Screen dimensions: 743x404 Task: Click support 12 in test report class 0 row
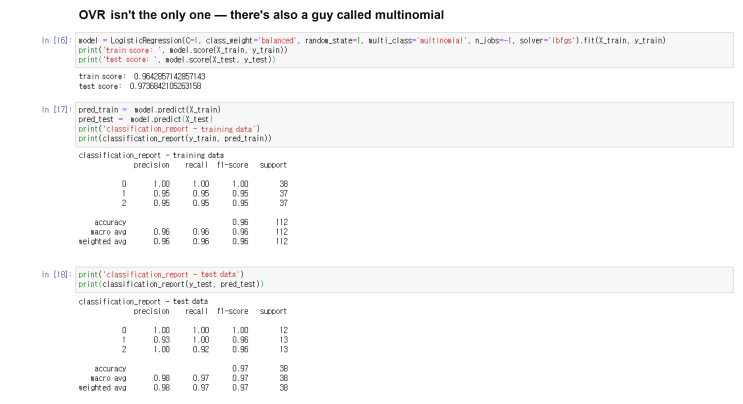click(283, 330)
